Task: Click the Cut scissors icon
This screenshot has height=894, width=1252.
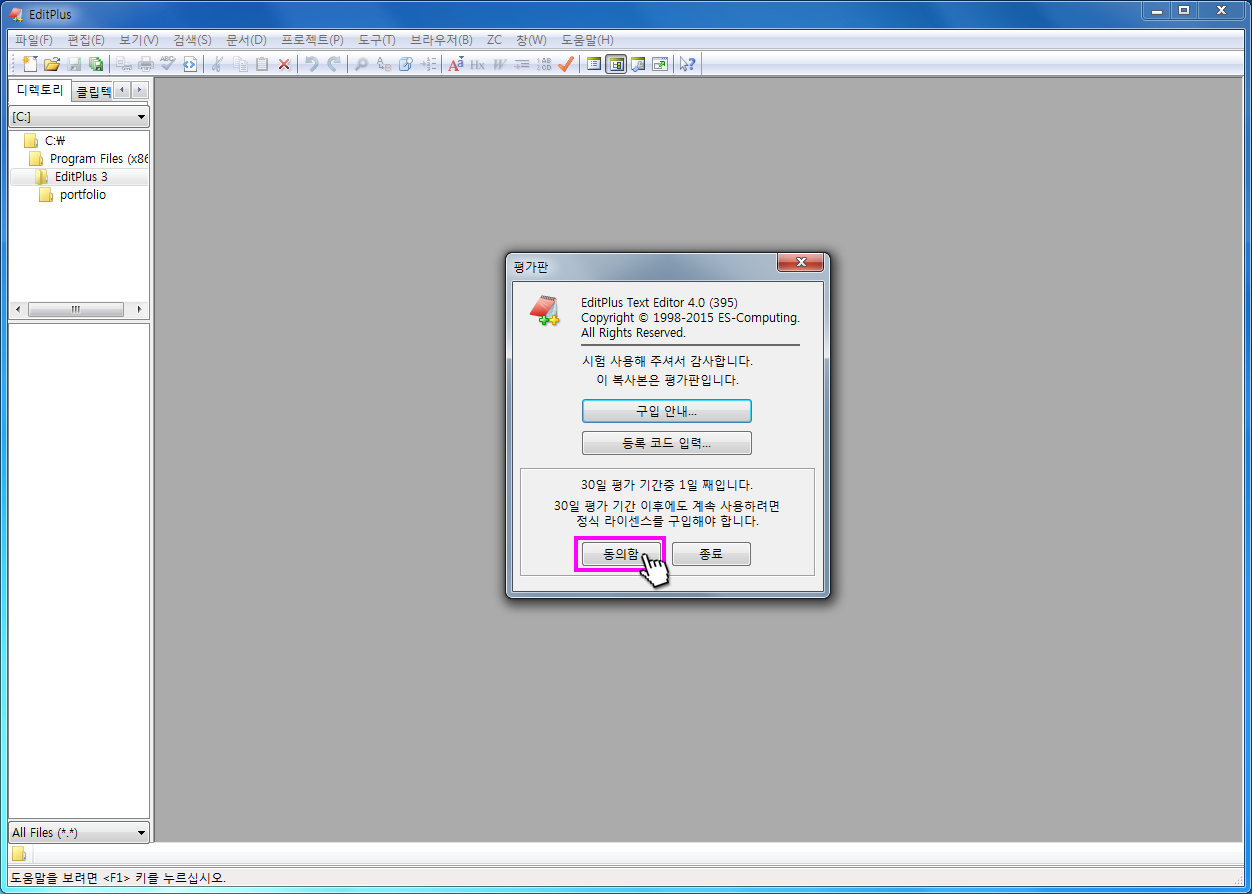Action: 217,64
